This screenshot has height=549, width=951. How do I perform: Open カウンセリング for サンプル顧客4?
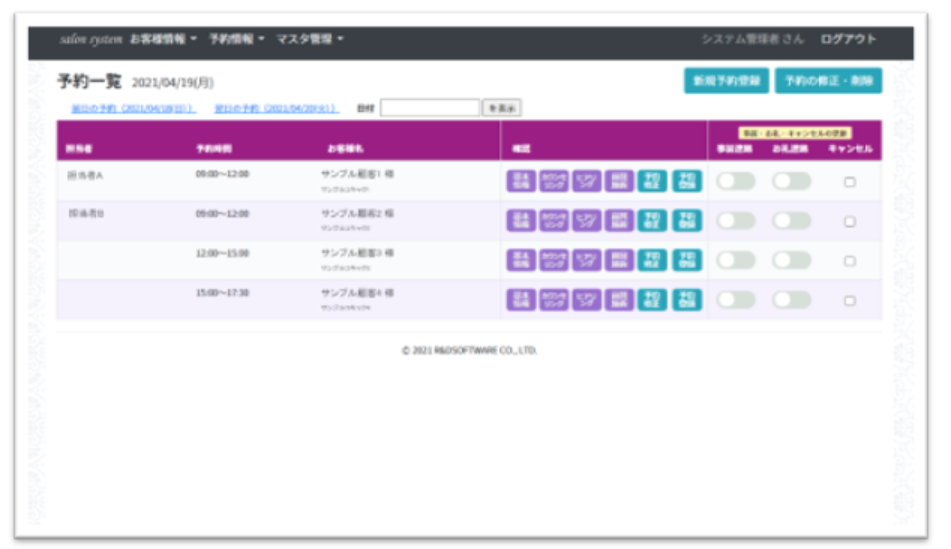coord(554,300)
